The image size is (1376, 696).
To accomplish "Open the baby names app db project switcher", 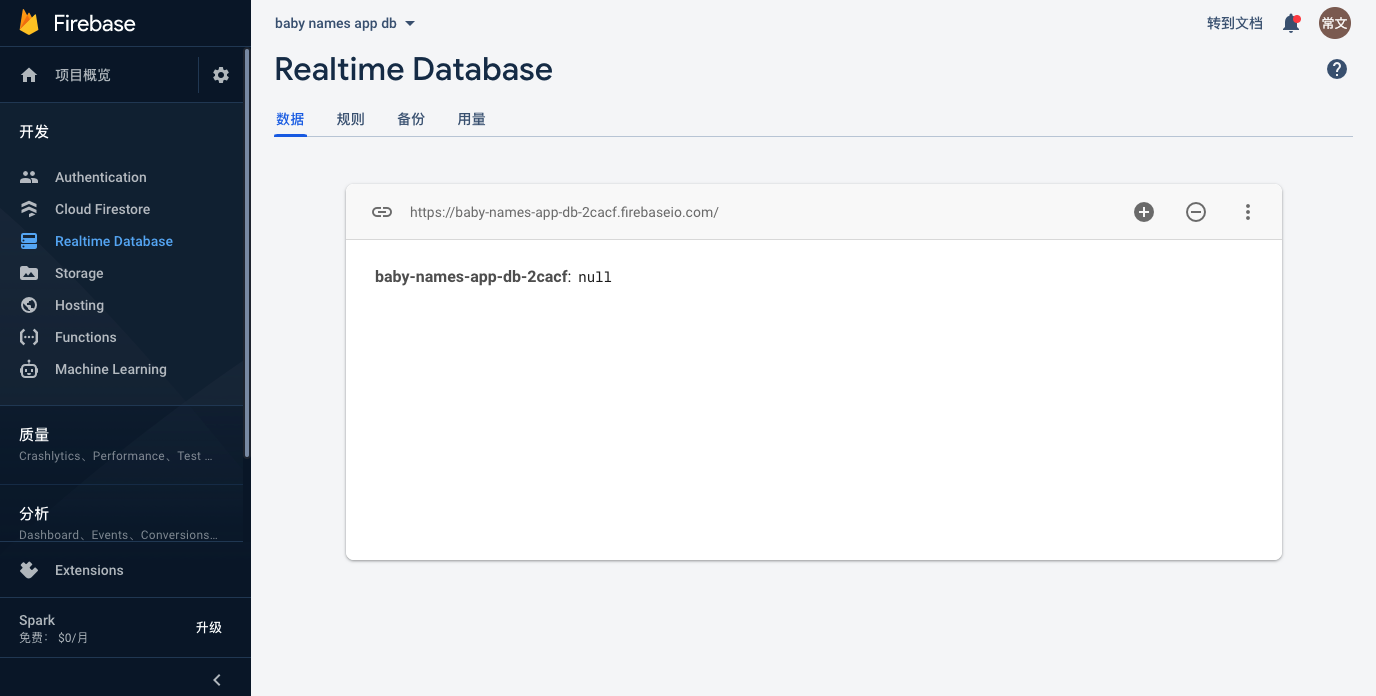I will tap(344, 23).
